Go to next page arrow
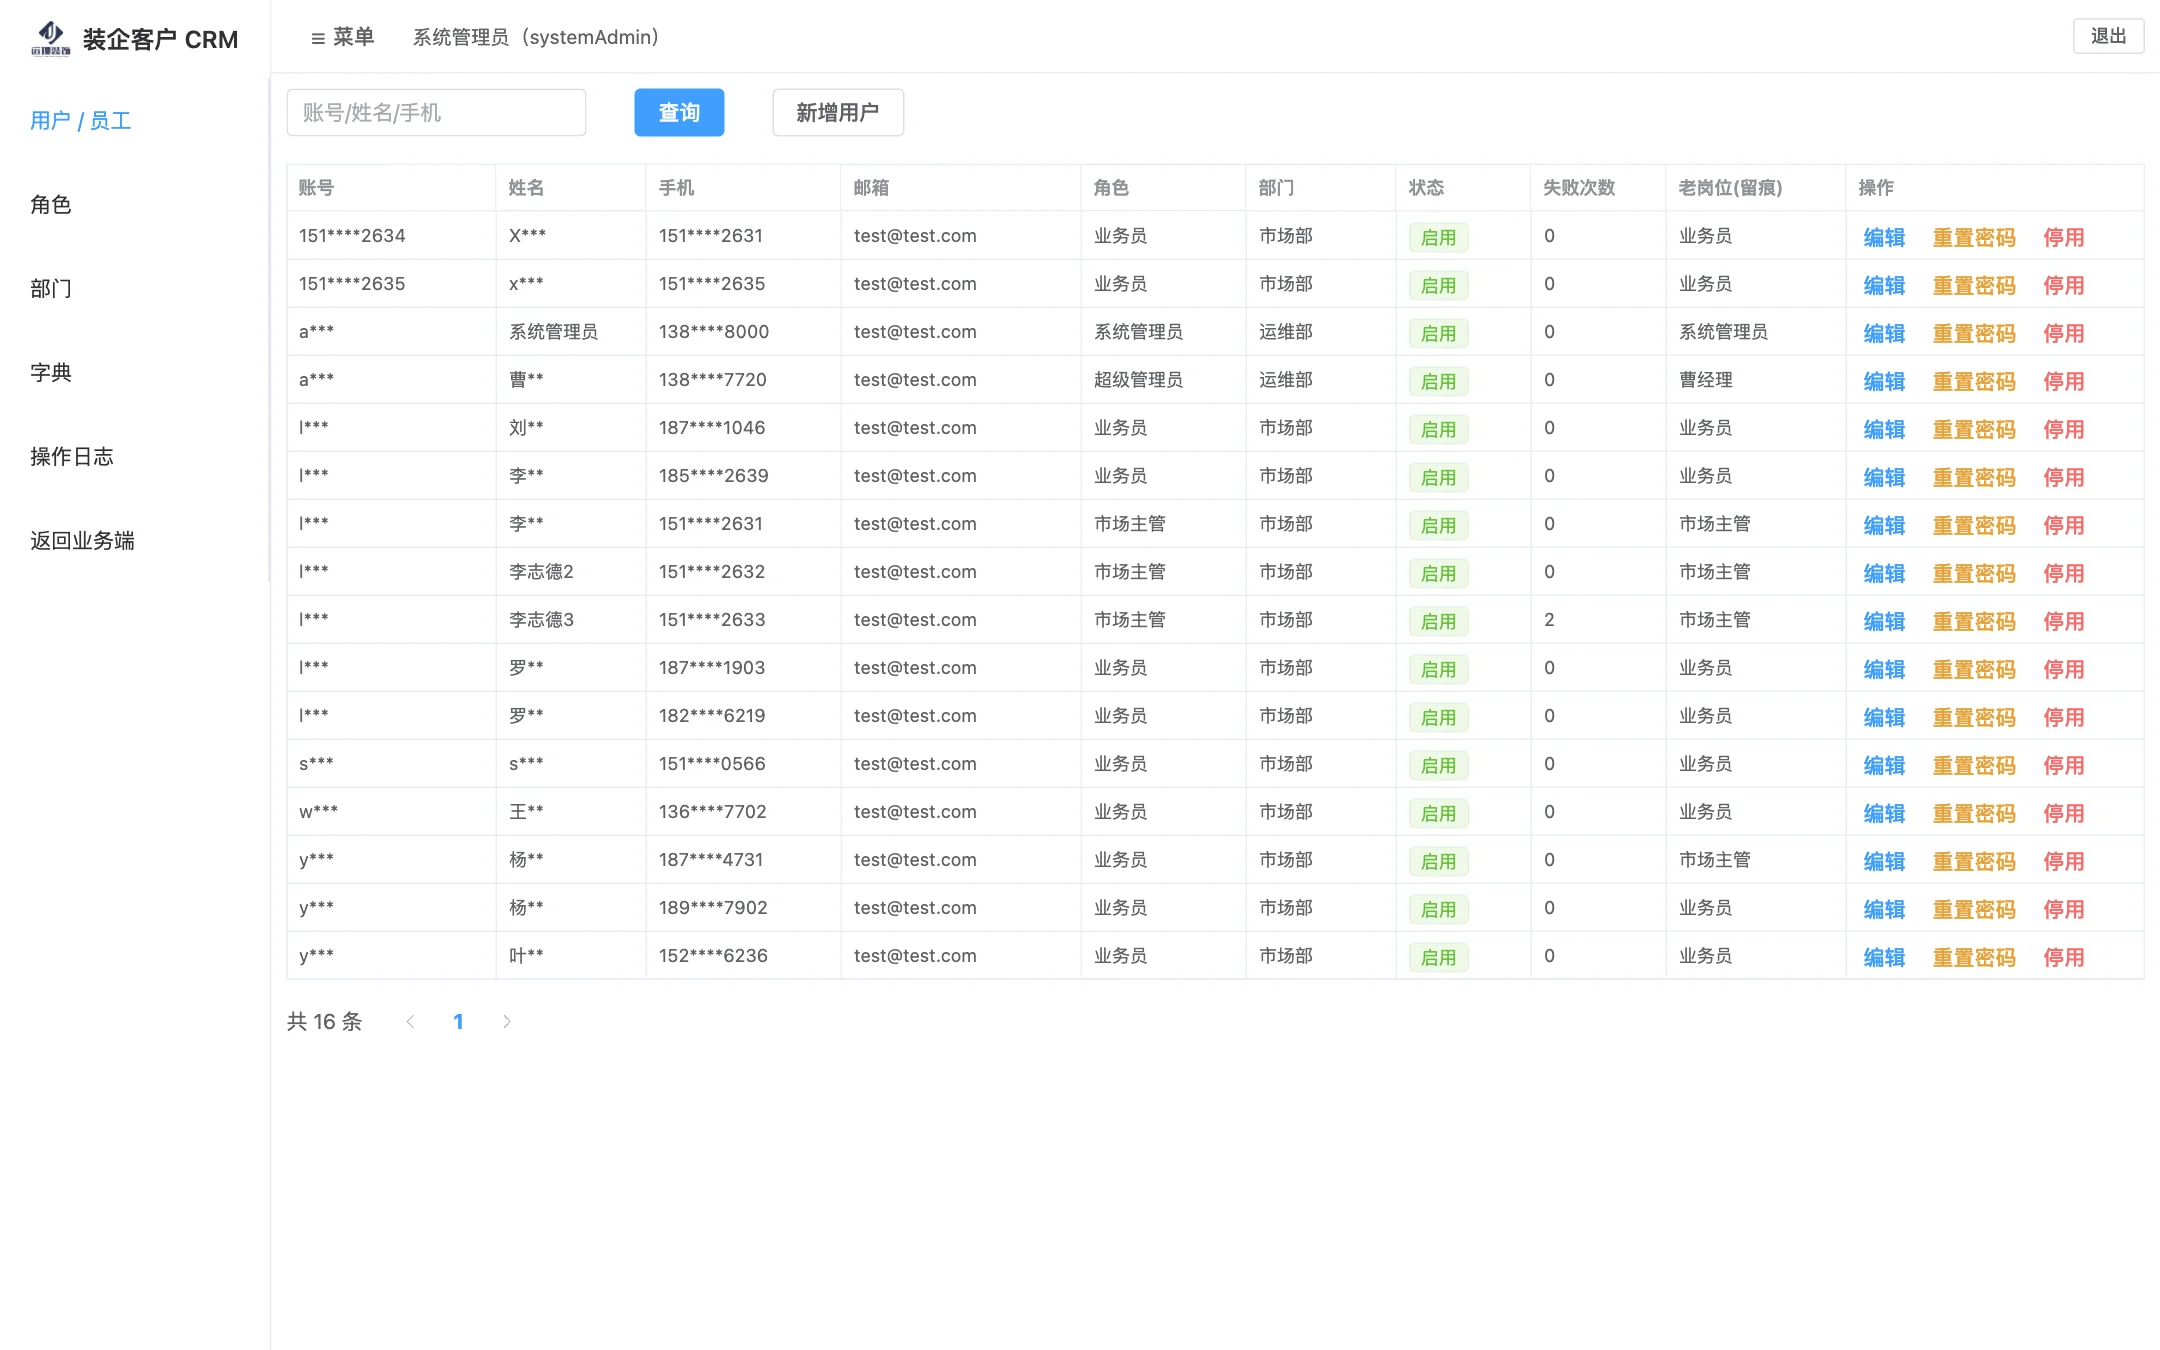The height and width of the screenshot is (1350, 2160). click(x=507, y=1021)
